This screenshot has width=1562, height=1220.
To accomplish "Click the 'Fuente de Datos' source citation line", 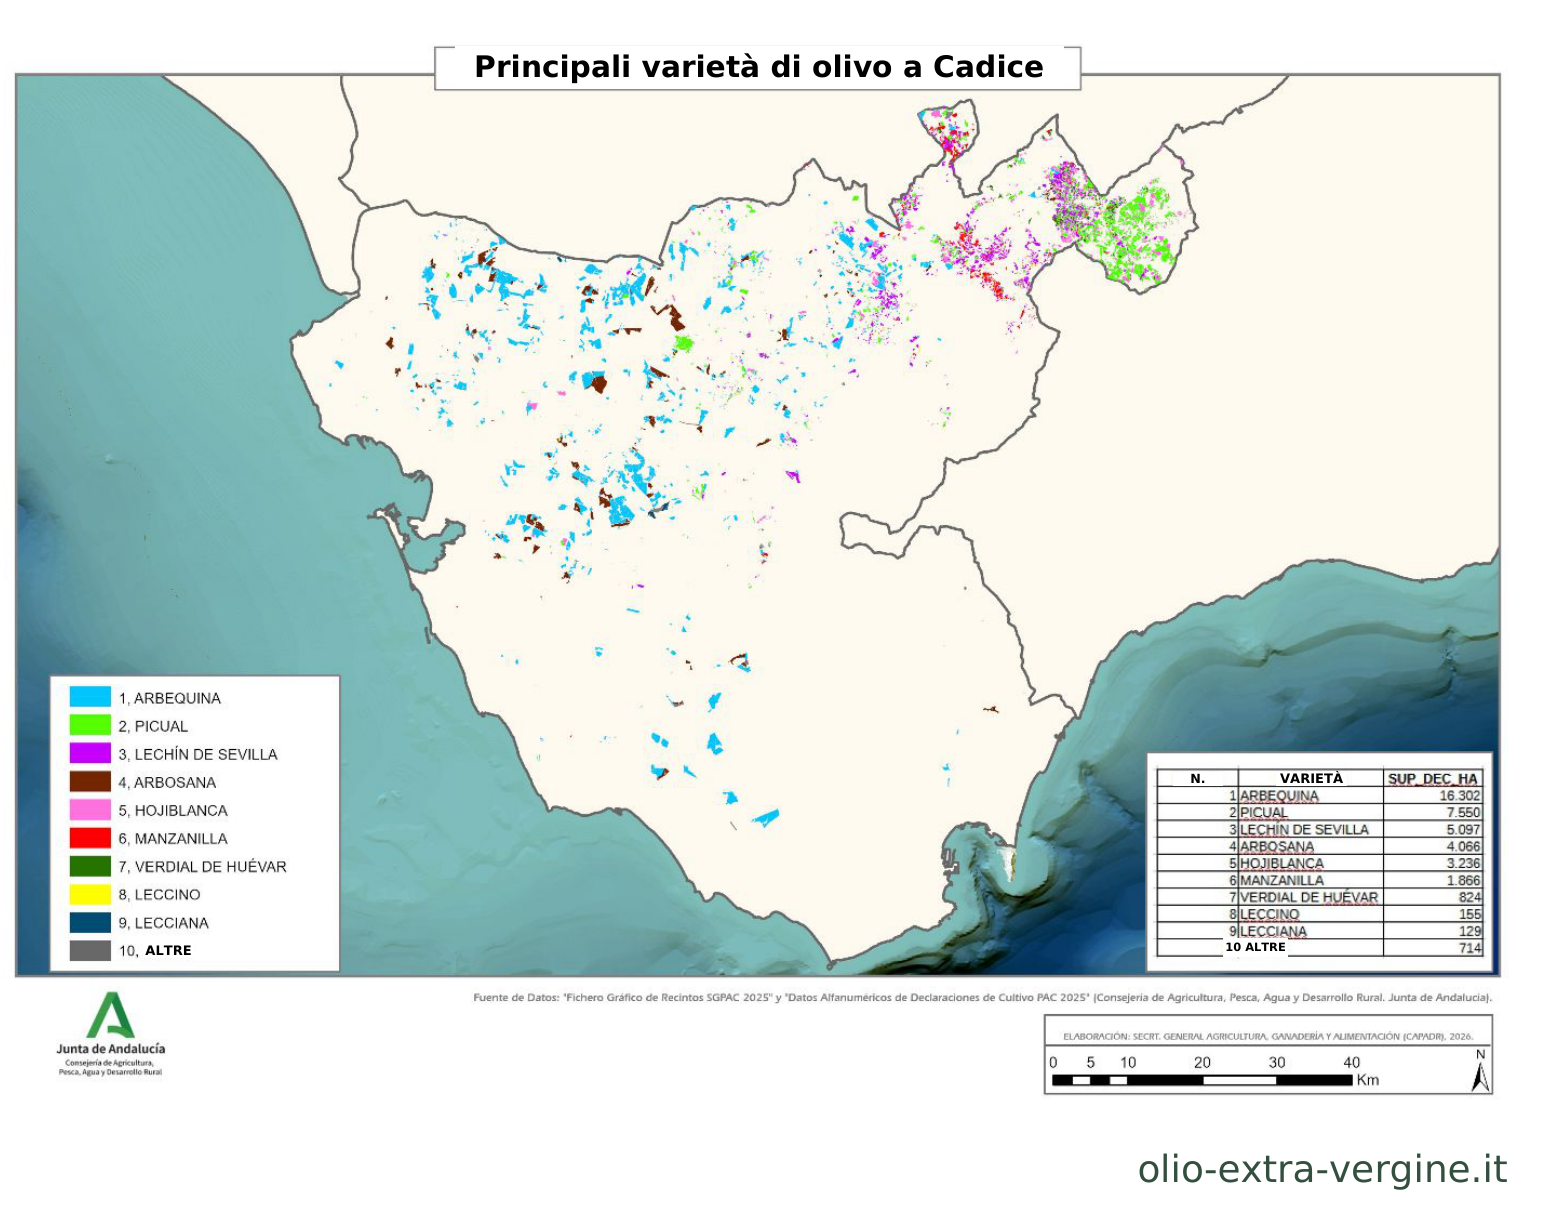I will tap(982, 997).
